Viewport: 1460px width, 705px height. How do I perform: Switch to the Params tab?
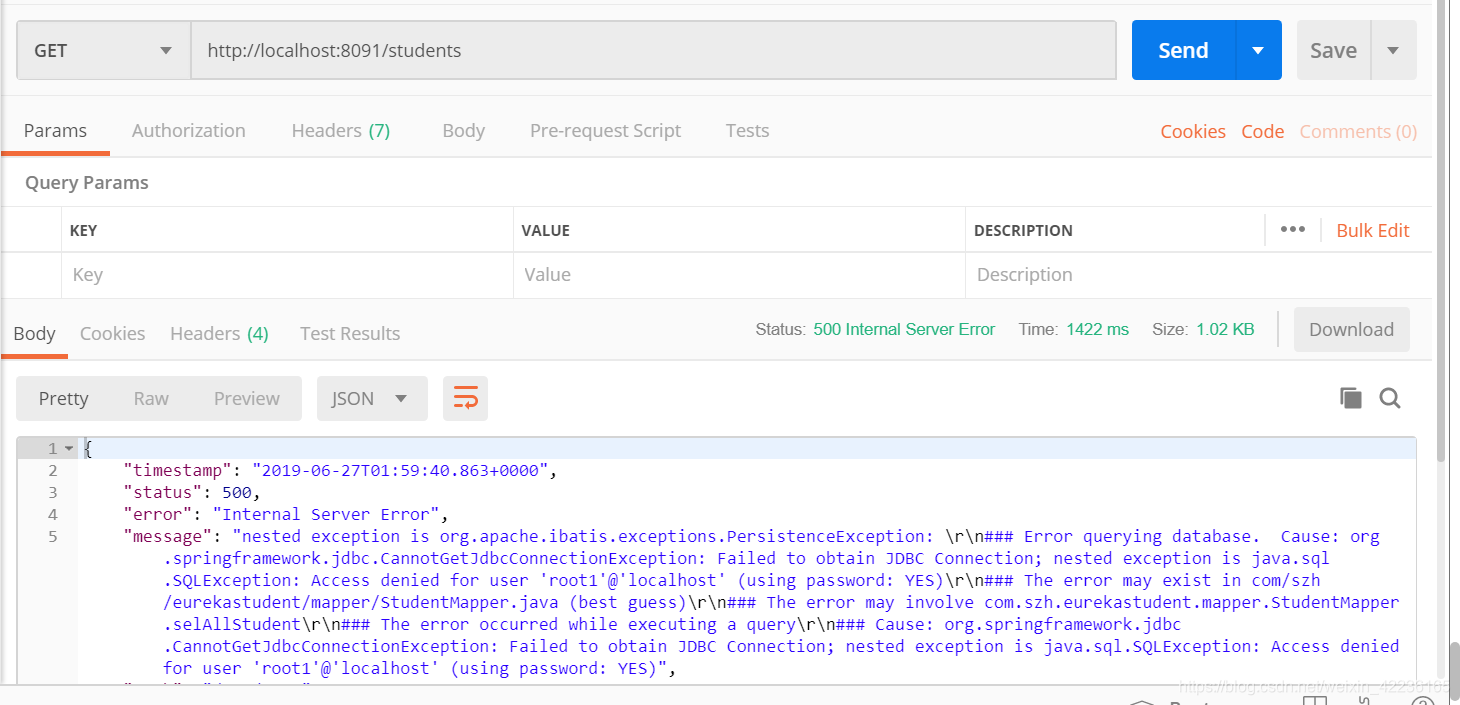click(55, 131)
